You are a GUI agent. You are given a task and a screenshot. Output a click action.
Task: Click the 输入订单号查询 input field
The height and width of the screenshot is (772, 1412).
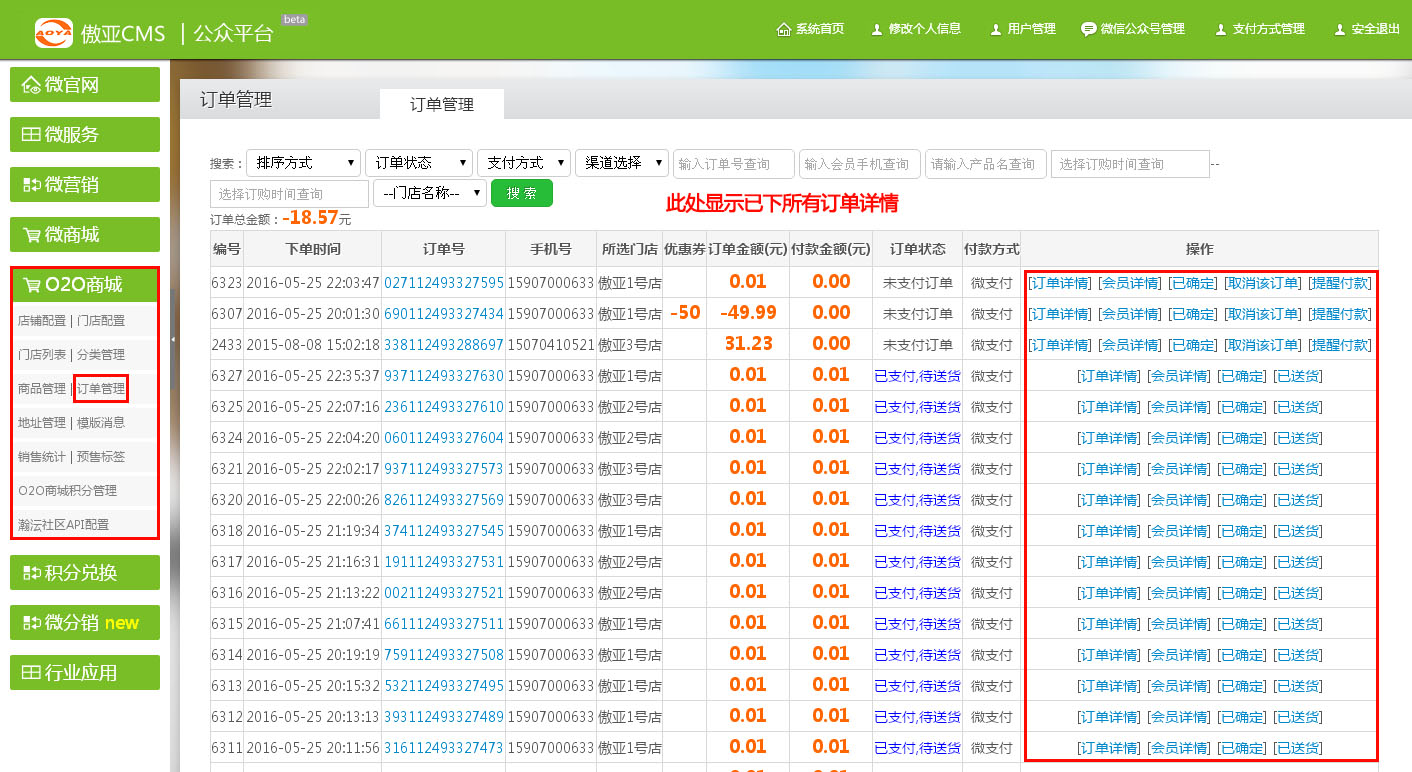(734, 164)
